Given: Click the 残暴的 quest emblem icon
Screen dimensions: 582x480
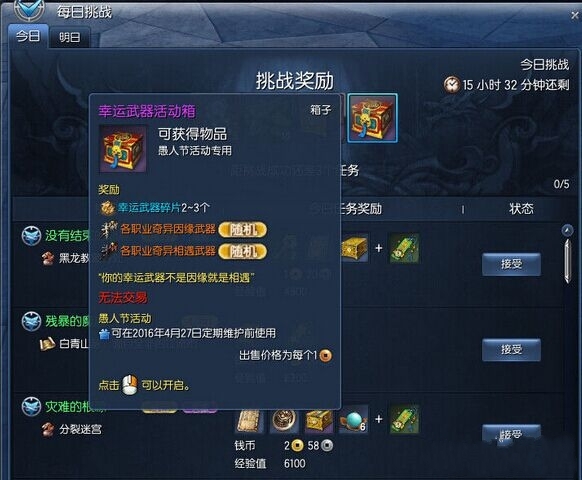Looking at the screenshot, I should pos(31,321).
